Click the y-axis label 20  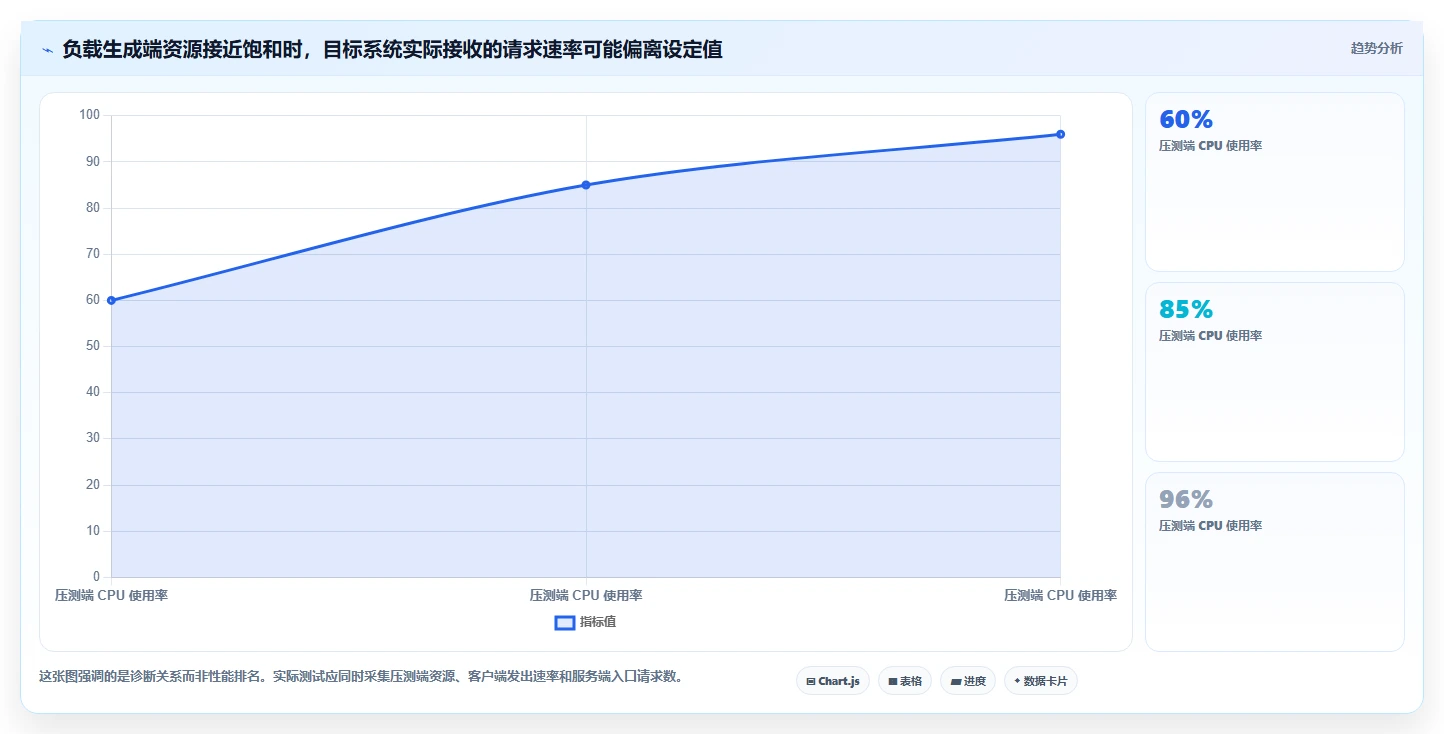pos(93,485)
